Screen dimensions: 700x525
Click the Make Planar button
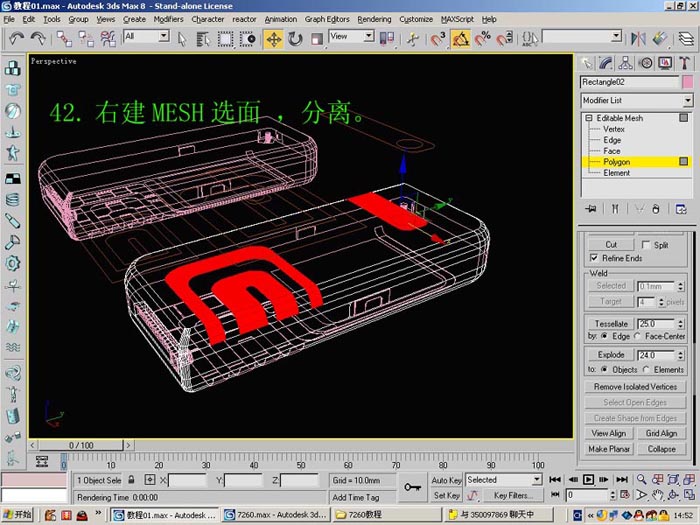coord(609,449)
